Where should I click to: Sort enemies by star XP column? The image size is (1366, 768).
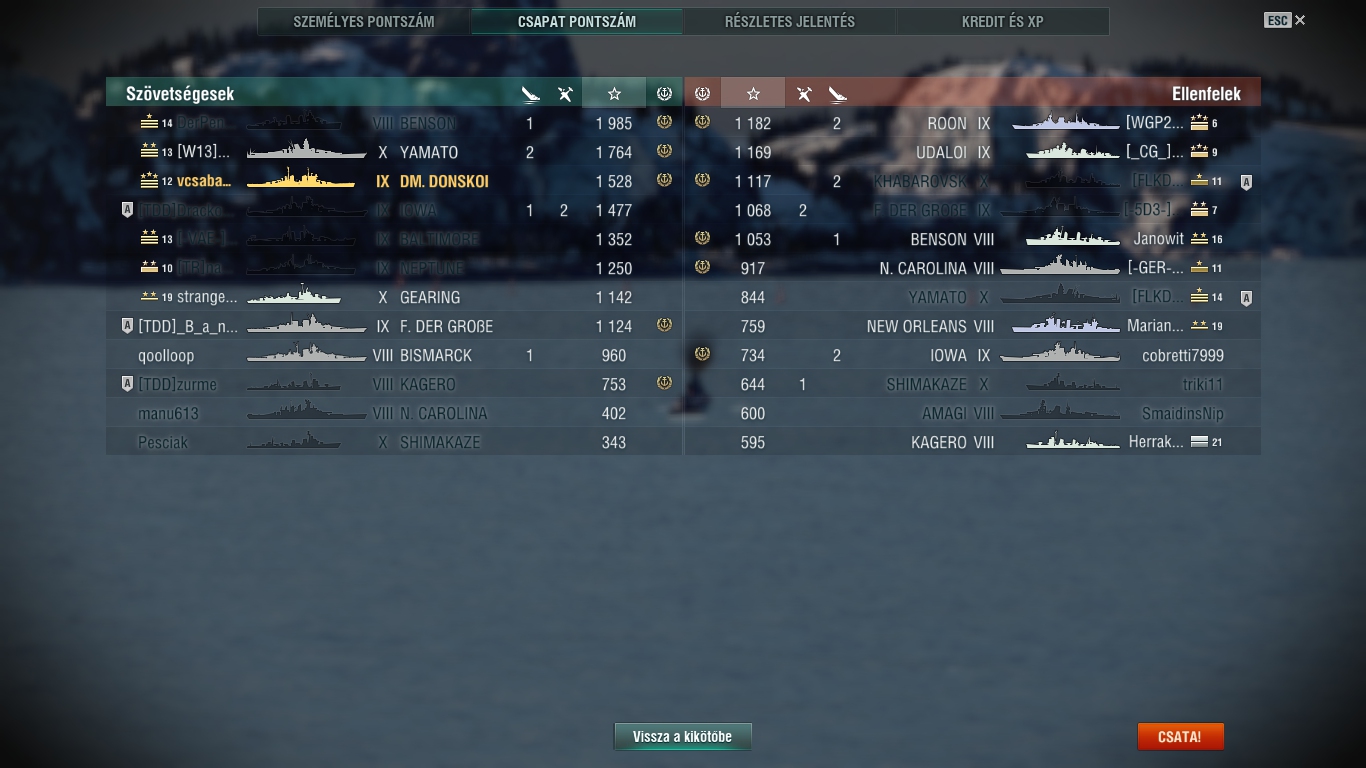click(753, 93)
